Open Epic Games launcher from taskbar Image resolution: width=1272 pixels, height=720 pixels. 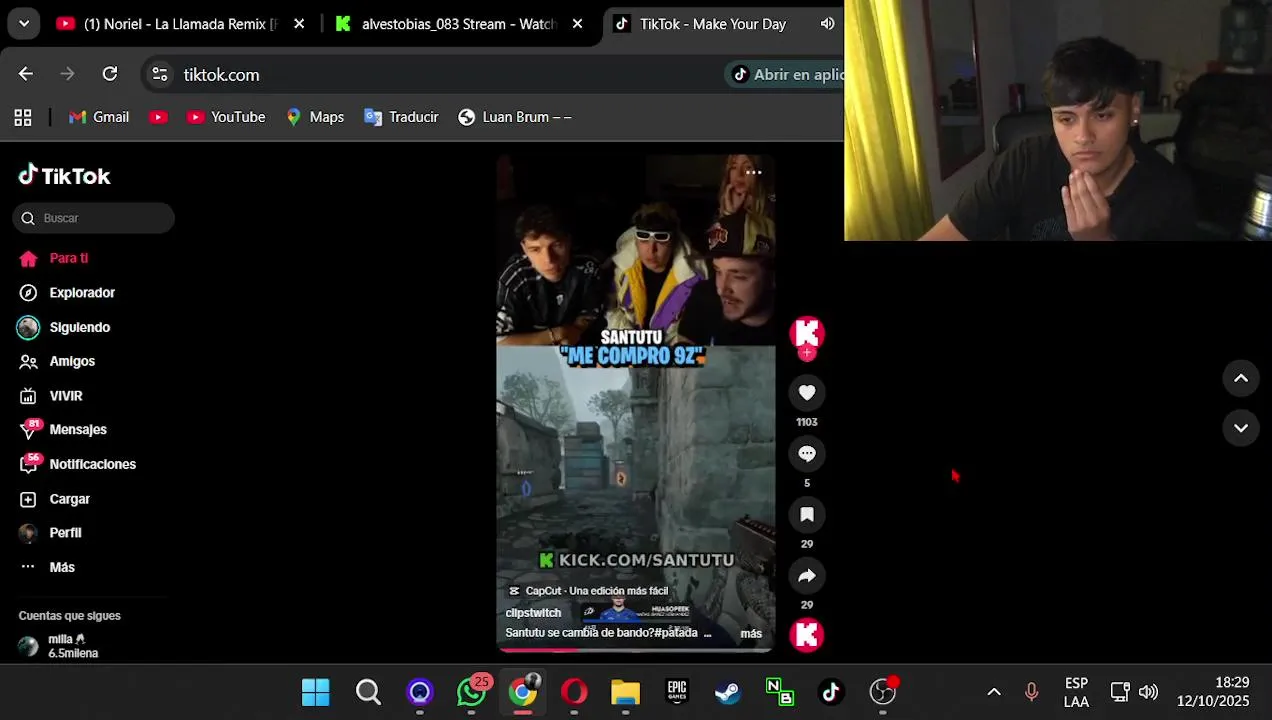coord(677,692)
